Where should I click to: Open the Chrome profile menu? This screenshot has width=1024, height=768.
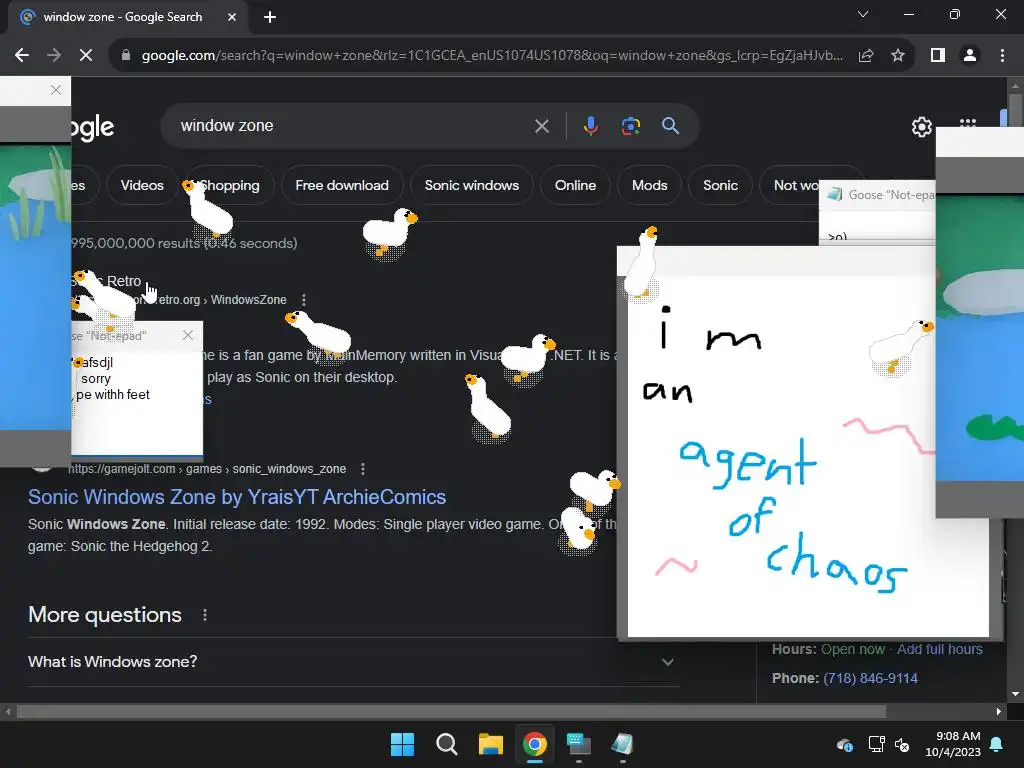click(970, 56)
